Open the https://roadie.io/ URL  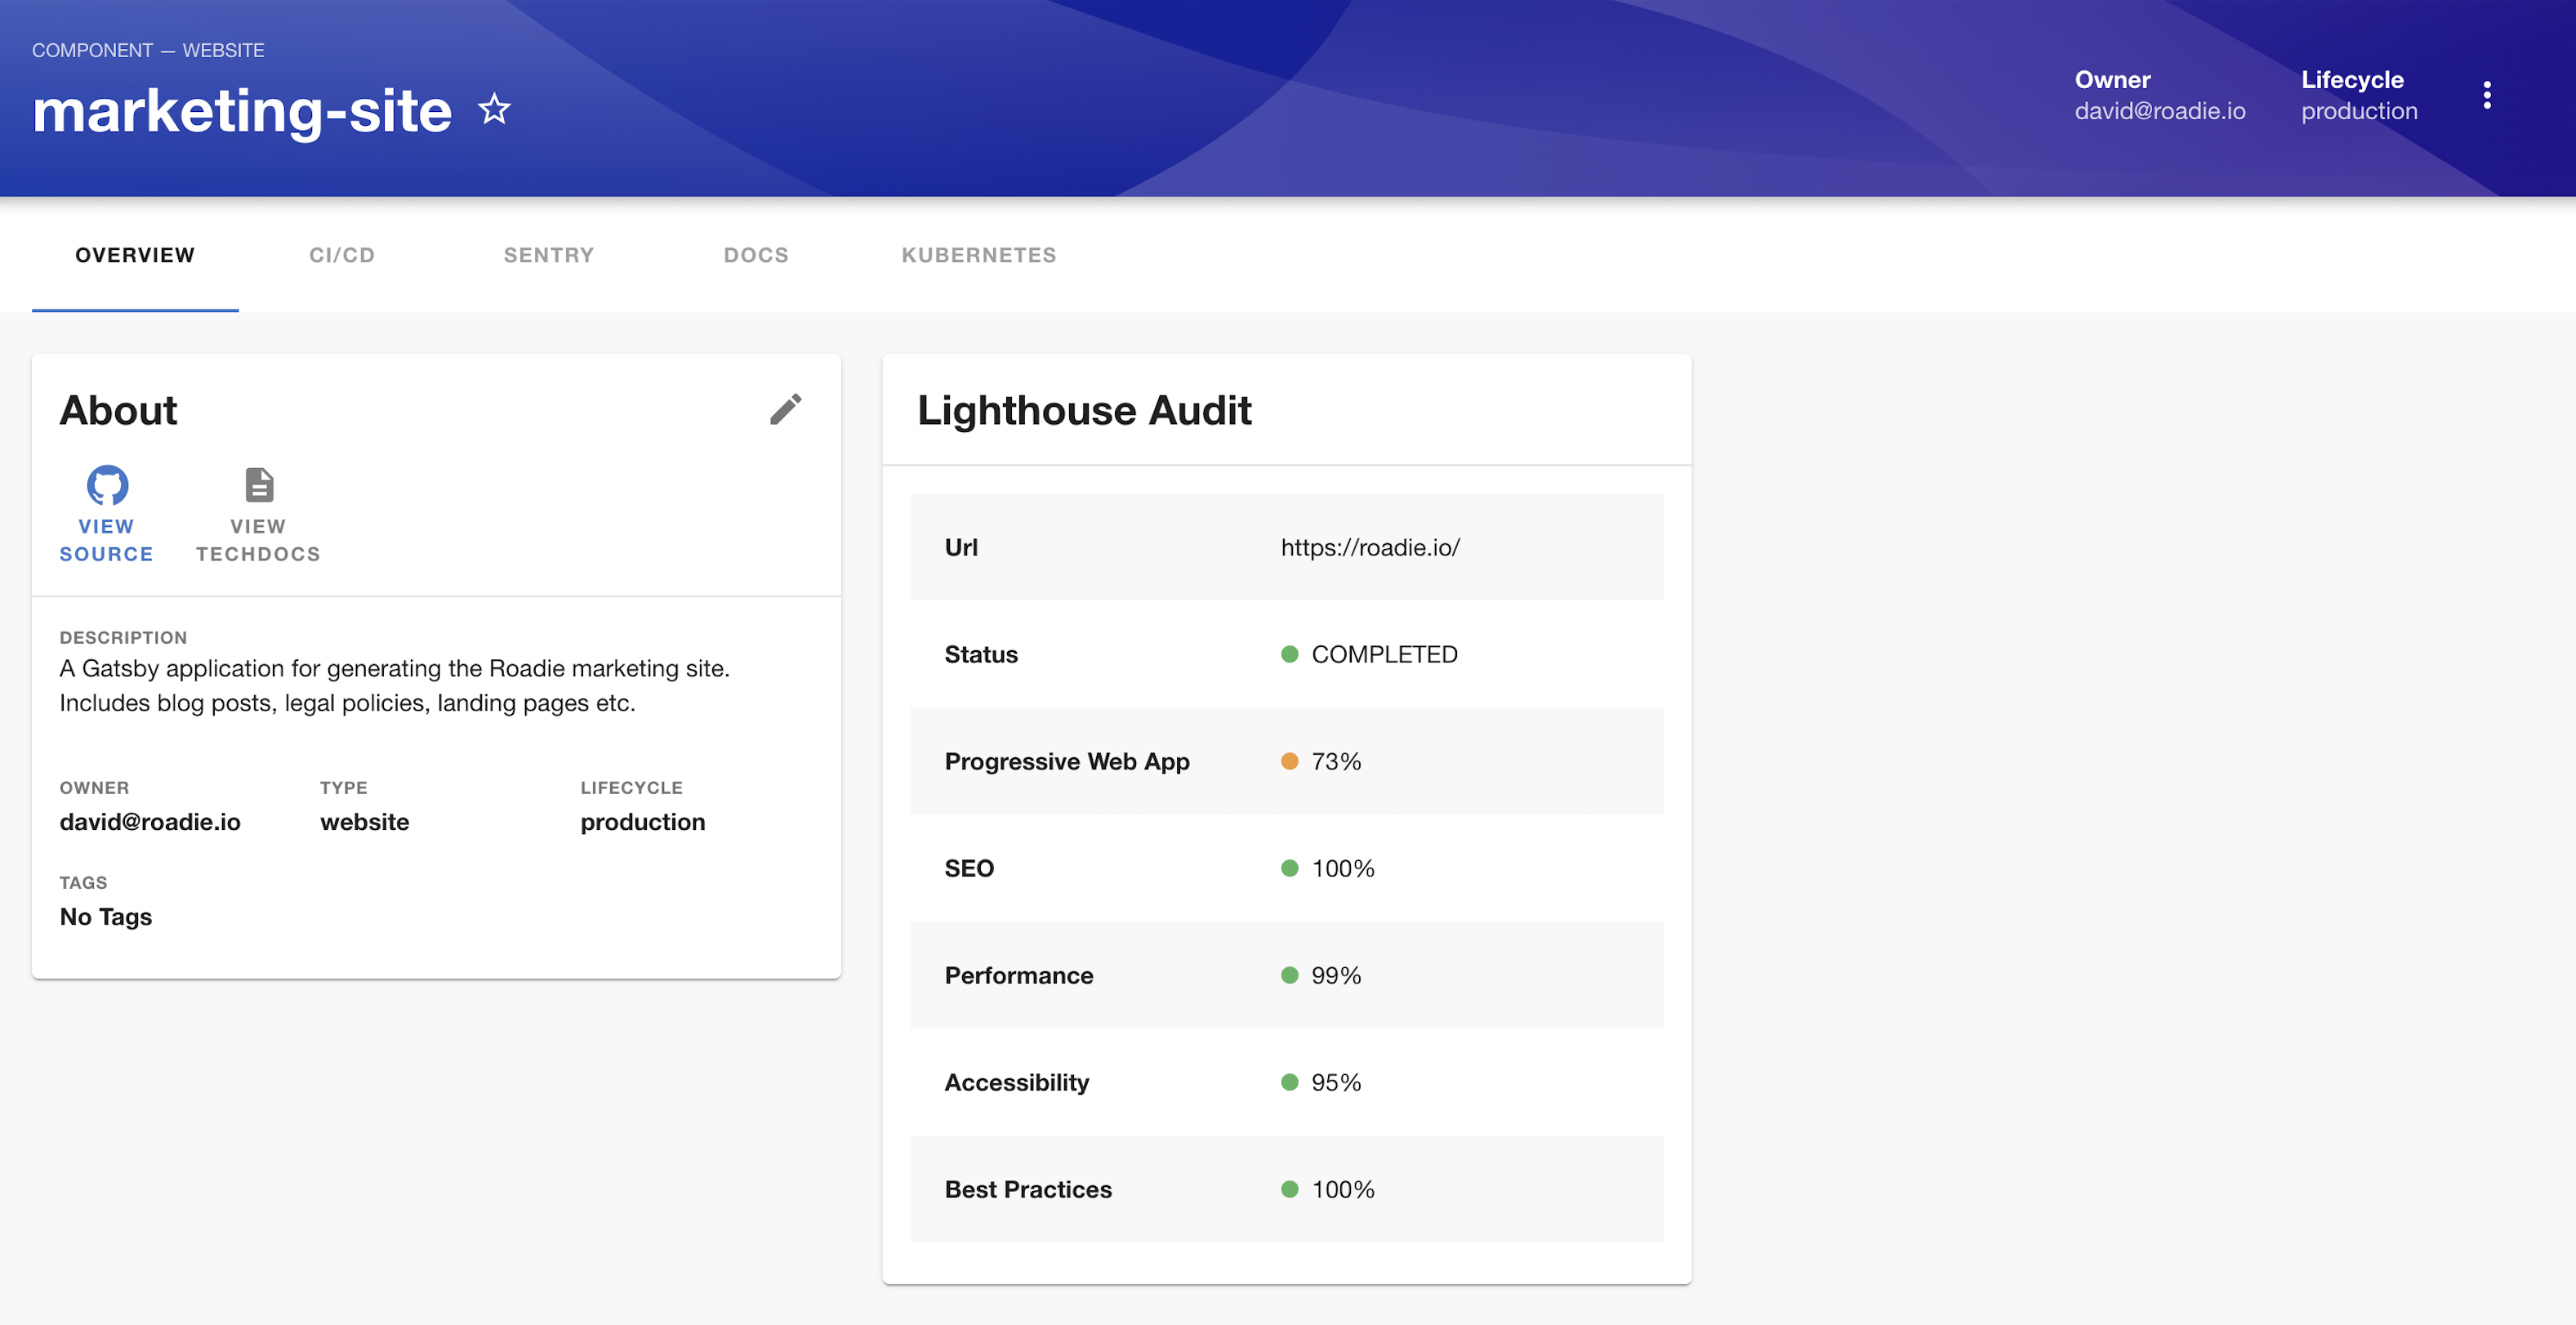1369,547
